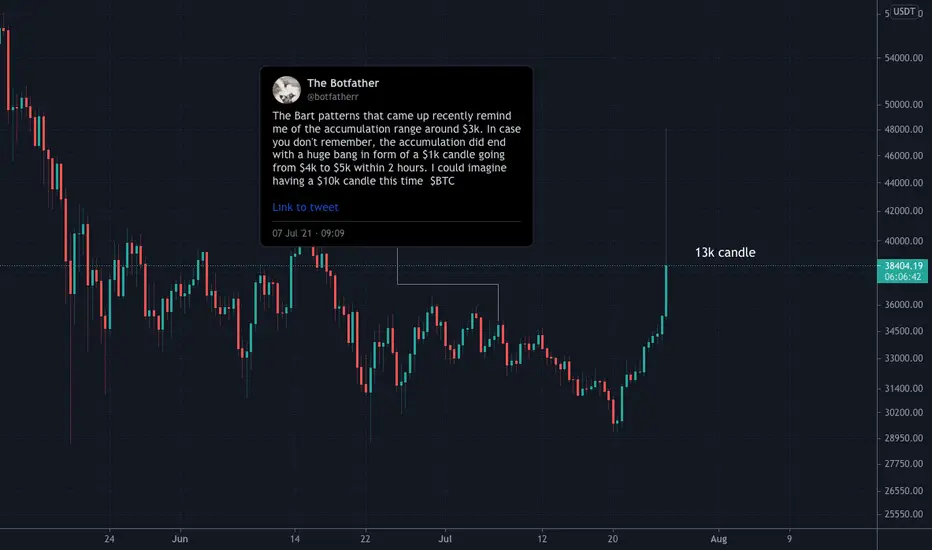Select the 20 date marker on axis

pos(613,539)
